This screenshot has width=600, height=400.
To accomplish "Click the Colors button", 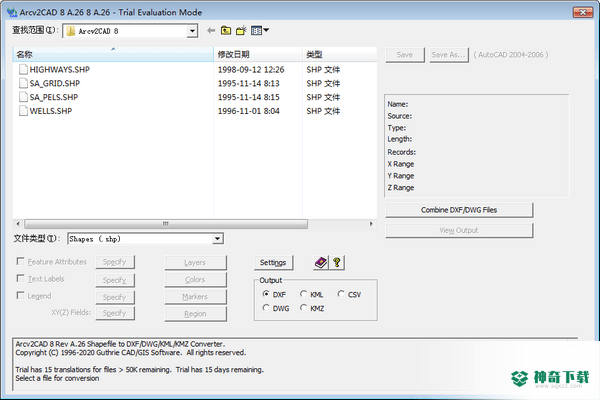I will coord(195,279).
